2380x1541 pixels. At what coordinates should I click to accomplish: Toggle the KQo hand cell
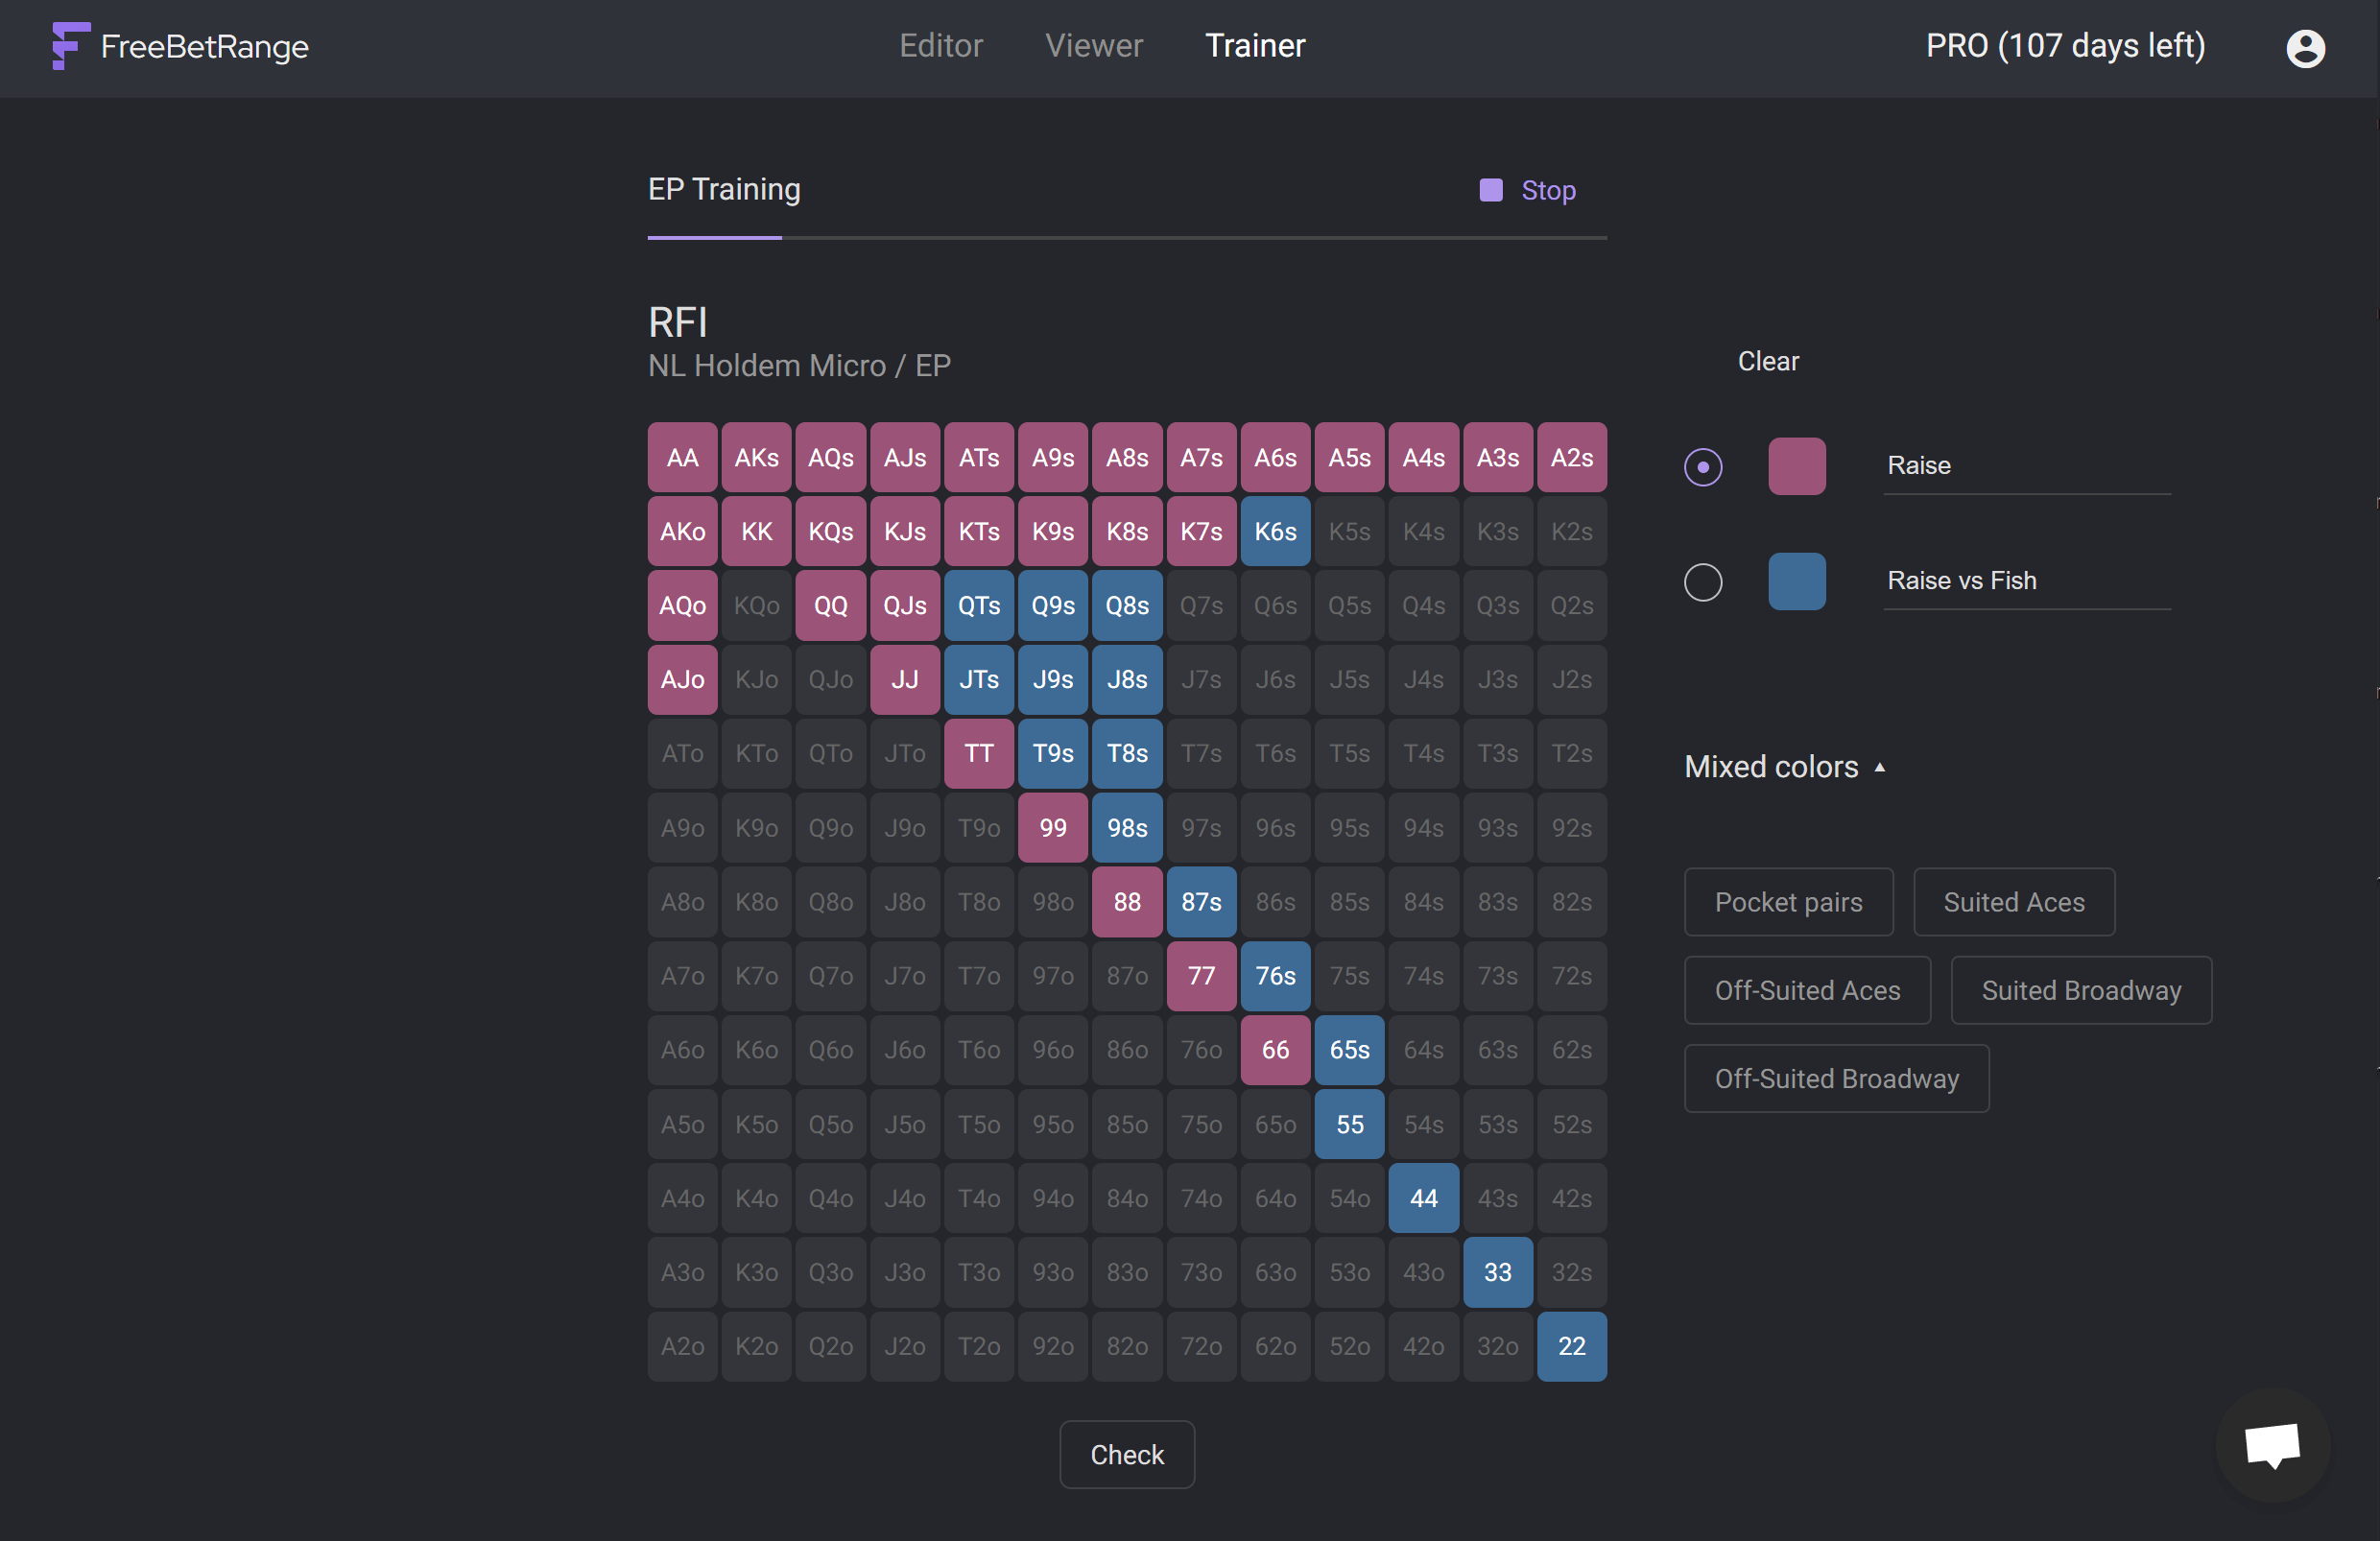756,606
